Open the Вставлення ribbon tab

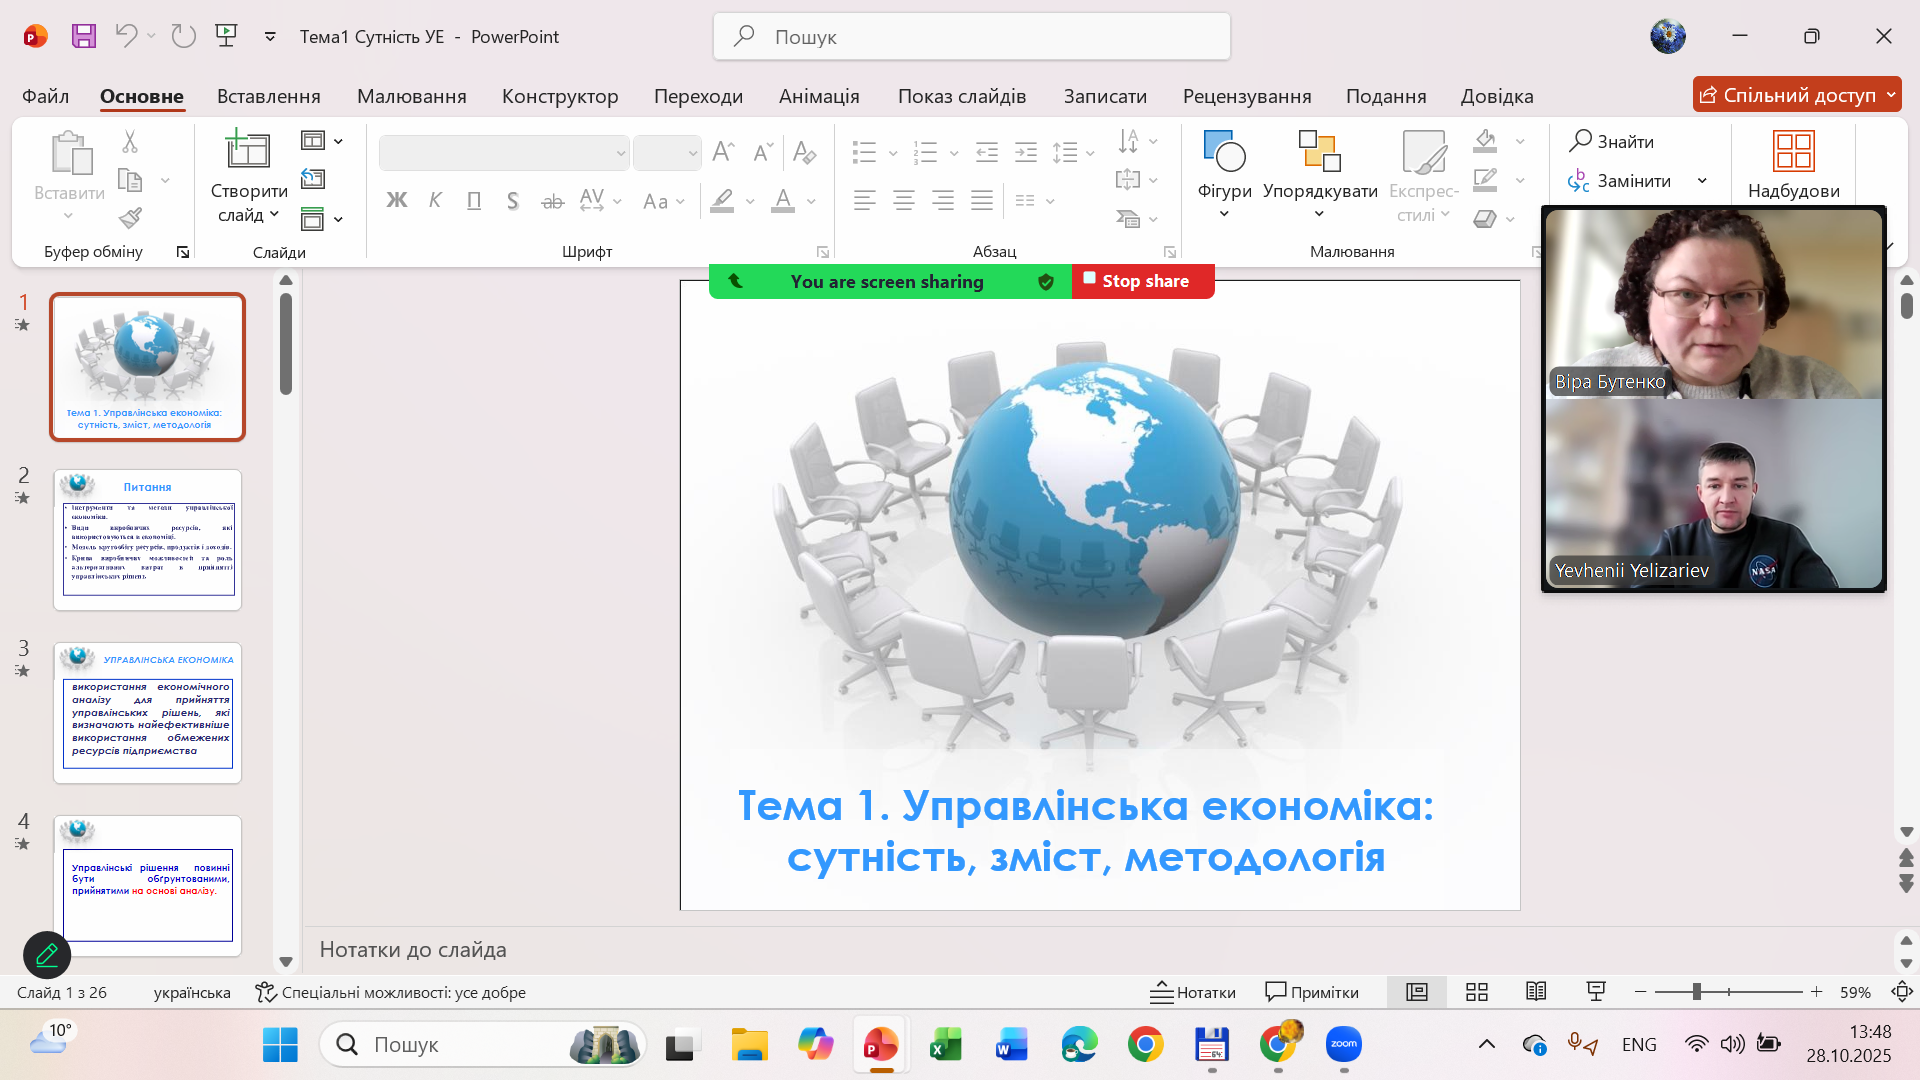coord(268,96)
